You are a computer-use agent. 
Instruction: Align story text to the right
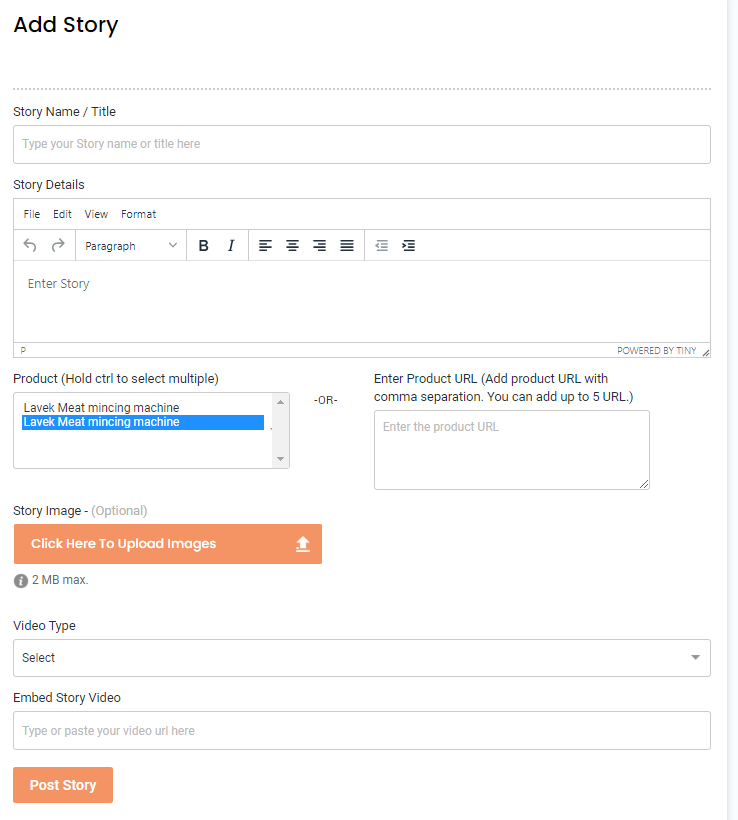click(320, 245)
